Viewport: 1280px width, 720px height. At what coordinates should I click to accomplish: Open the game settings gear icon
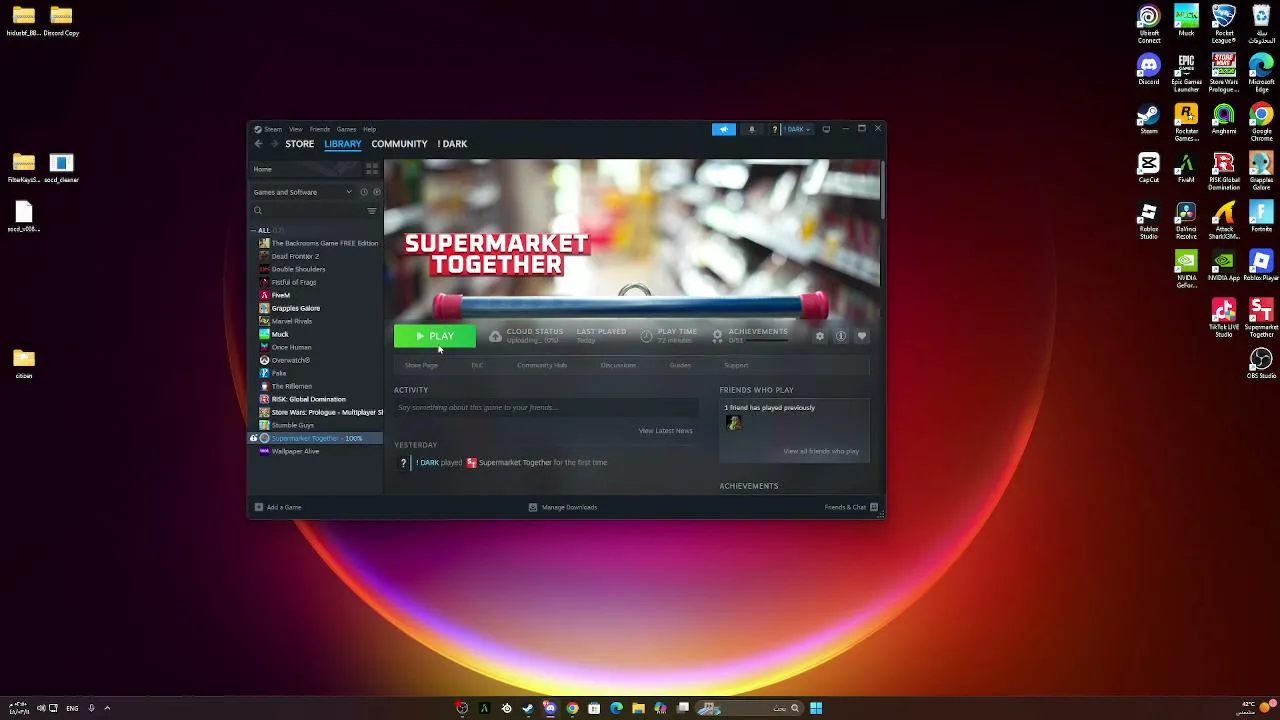[x=820, y=336]
